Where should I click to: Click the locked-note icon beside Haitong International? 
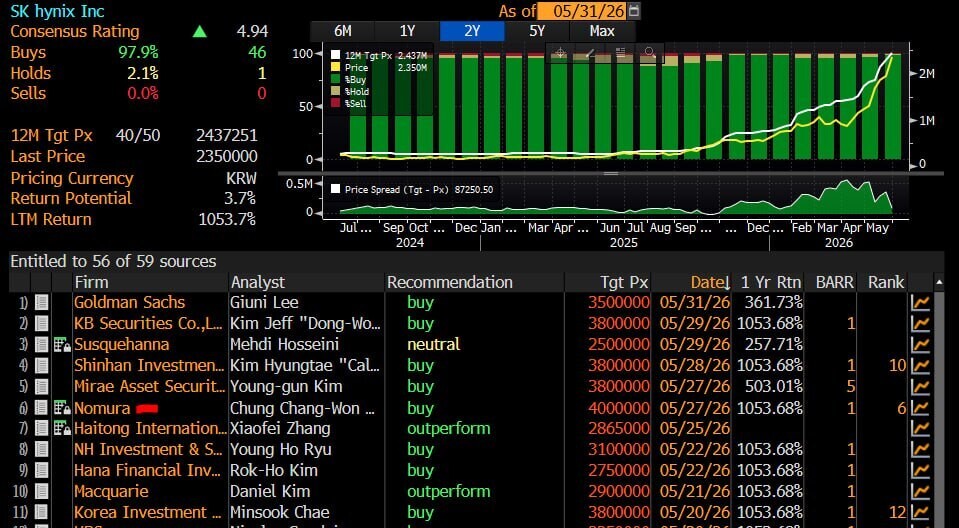coord(62,428)
